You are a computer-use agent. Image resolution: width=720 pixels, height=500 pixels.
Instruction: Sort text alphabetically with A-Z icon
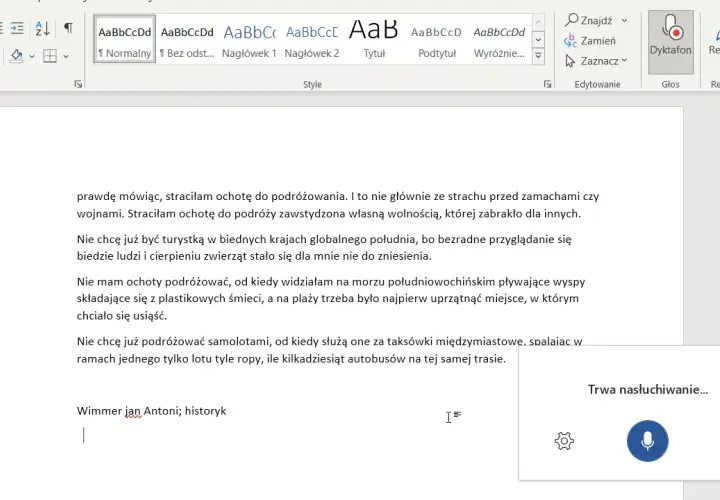pyautogui.click(x=43, y=28)
